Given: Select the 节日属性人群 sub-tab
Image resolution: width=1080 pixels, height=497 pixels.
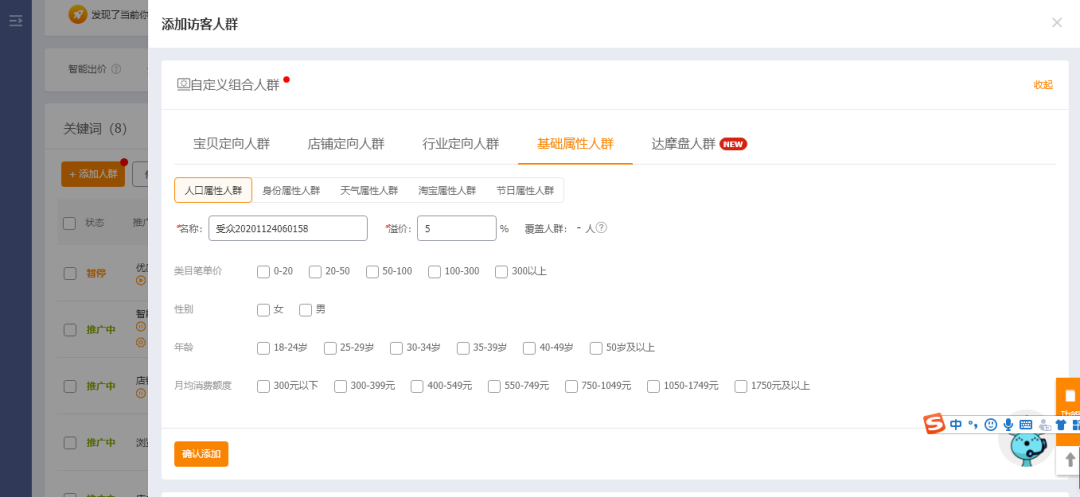Looking at the screenshot, I should pyautogui.click(x=525, y=191).
